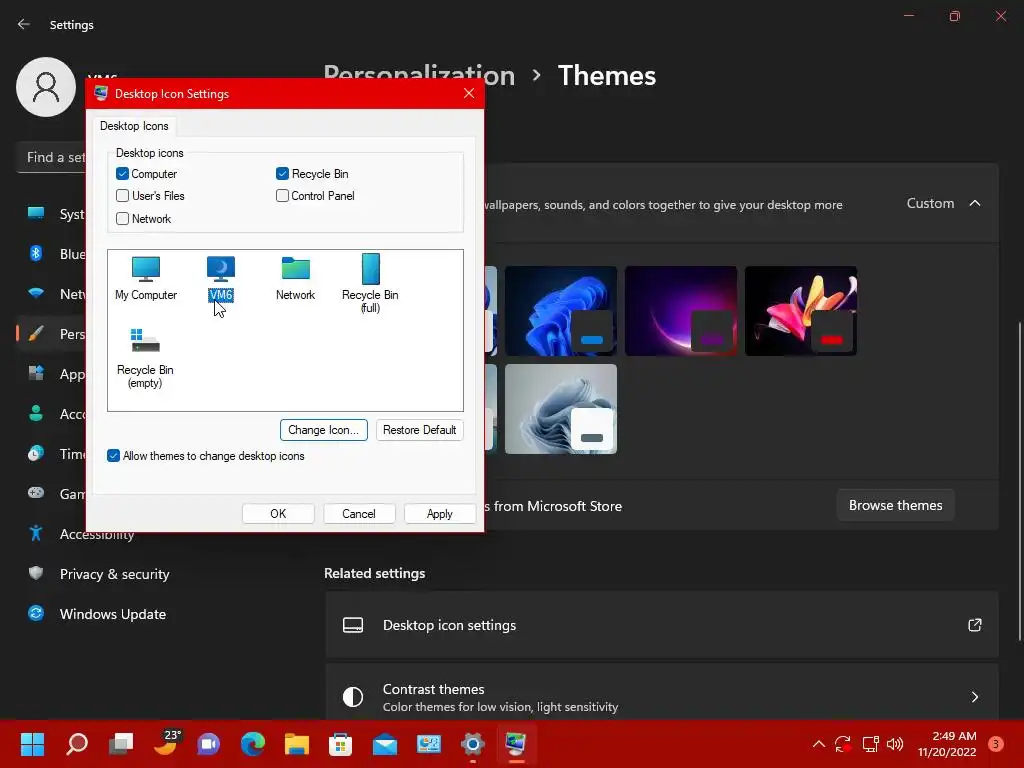Image resolution: width=1024 pixels, height=768 pixels.
Task: Click the Desktop Icon Settings taskbar icon
Action: pos(517,743)
